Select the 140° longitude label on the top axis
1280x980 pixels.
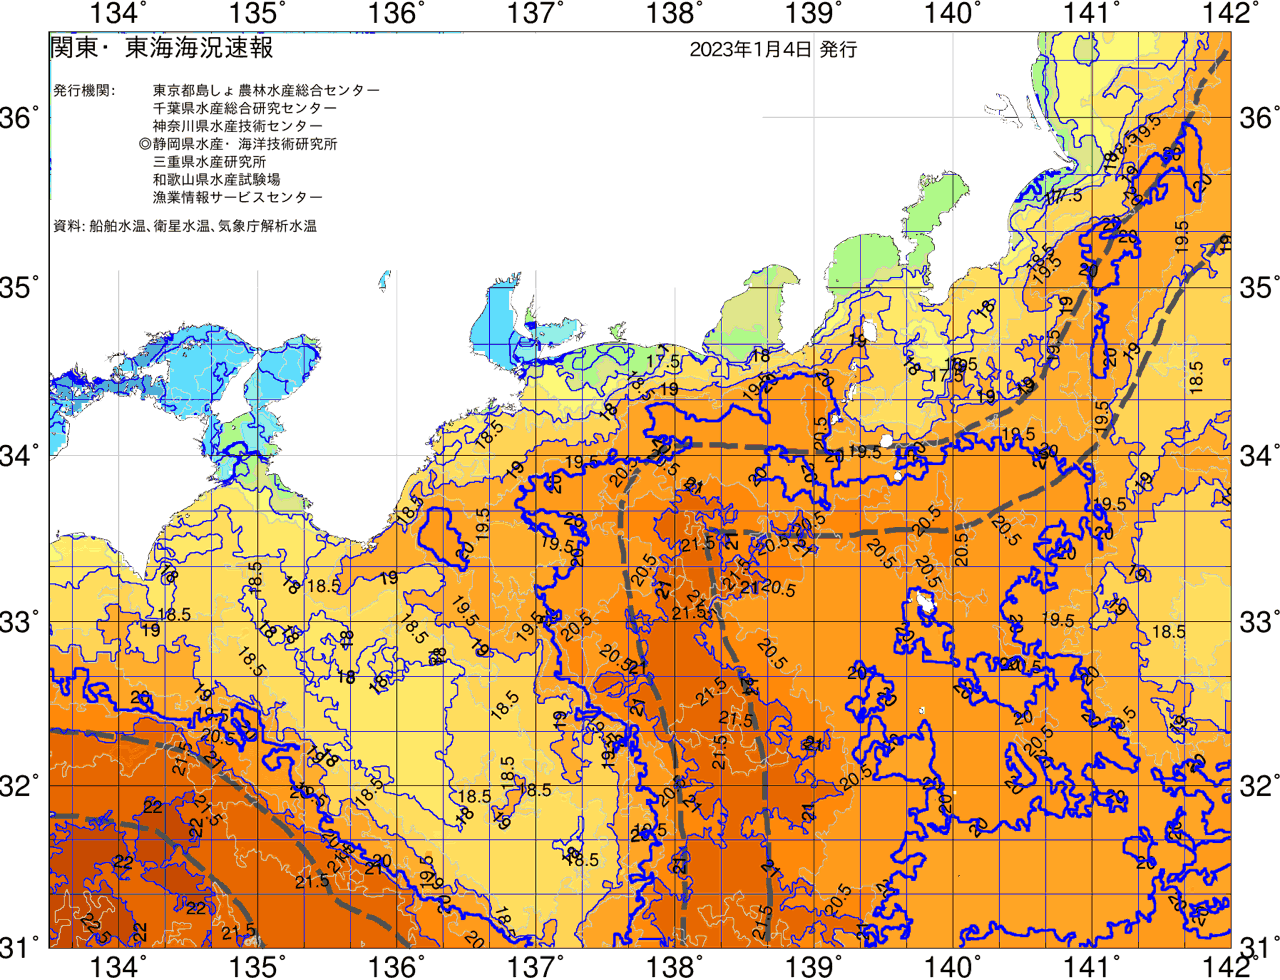(x=952, y=14)
